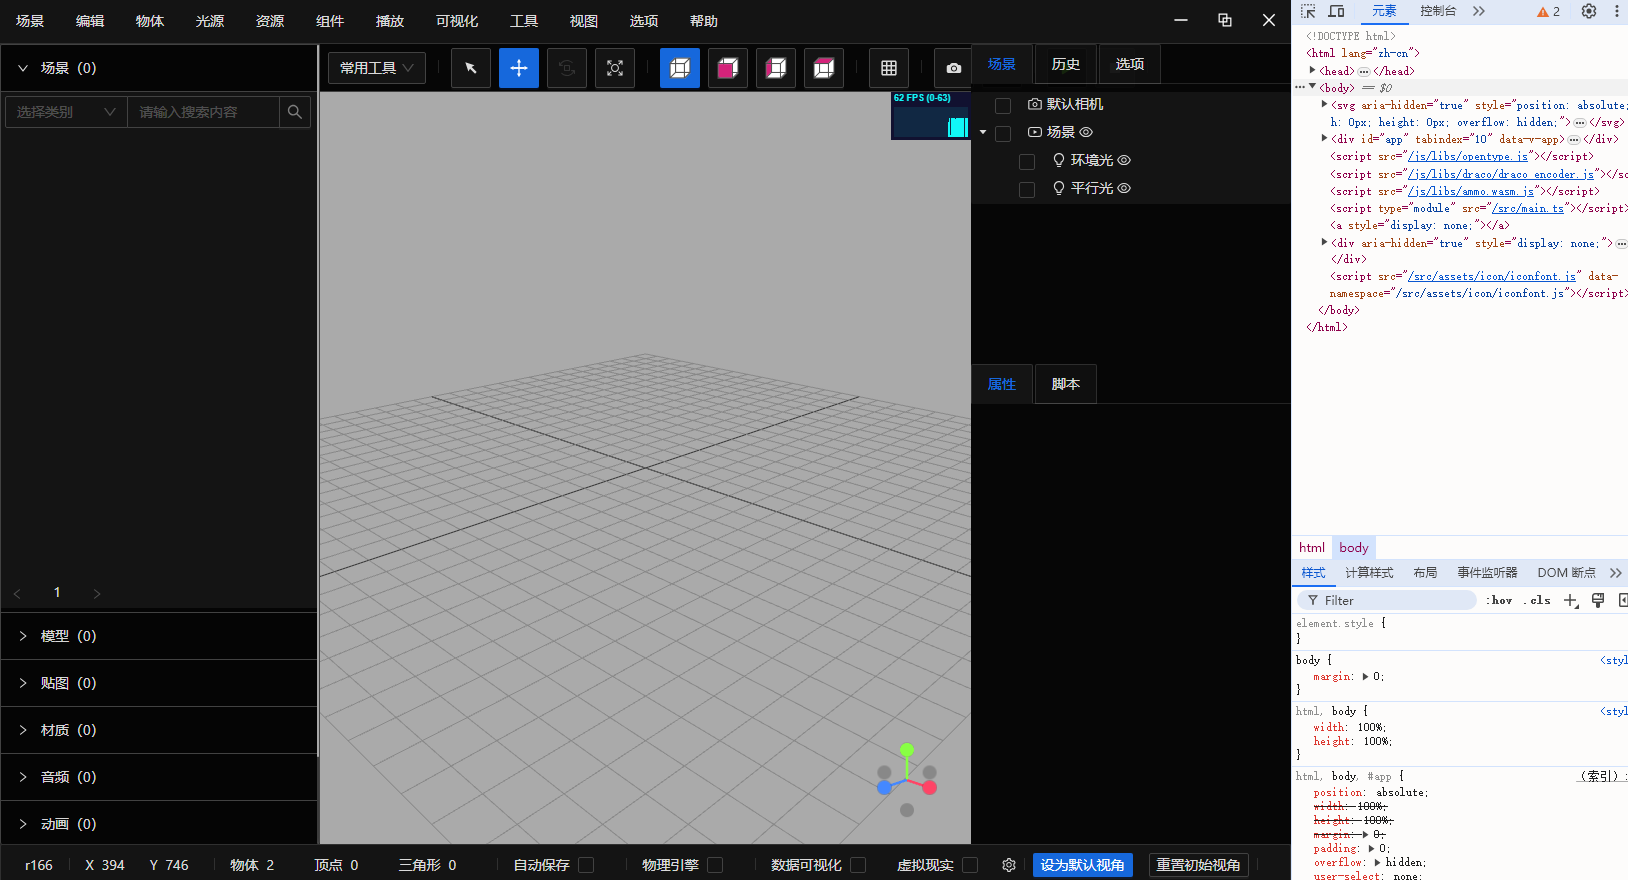Click the 设为默认视角 button
The height and width of the screenshot is (880, 1628).
tap(1082, 865)
